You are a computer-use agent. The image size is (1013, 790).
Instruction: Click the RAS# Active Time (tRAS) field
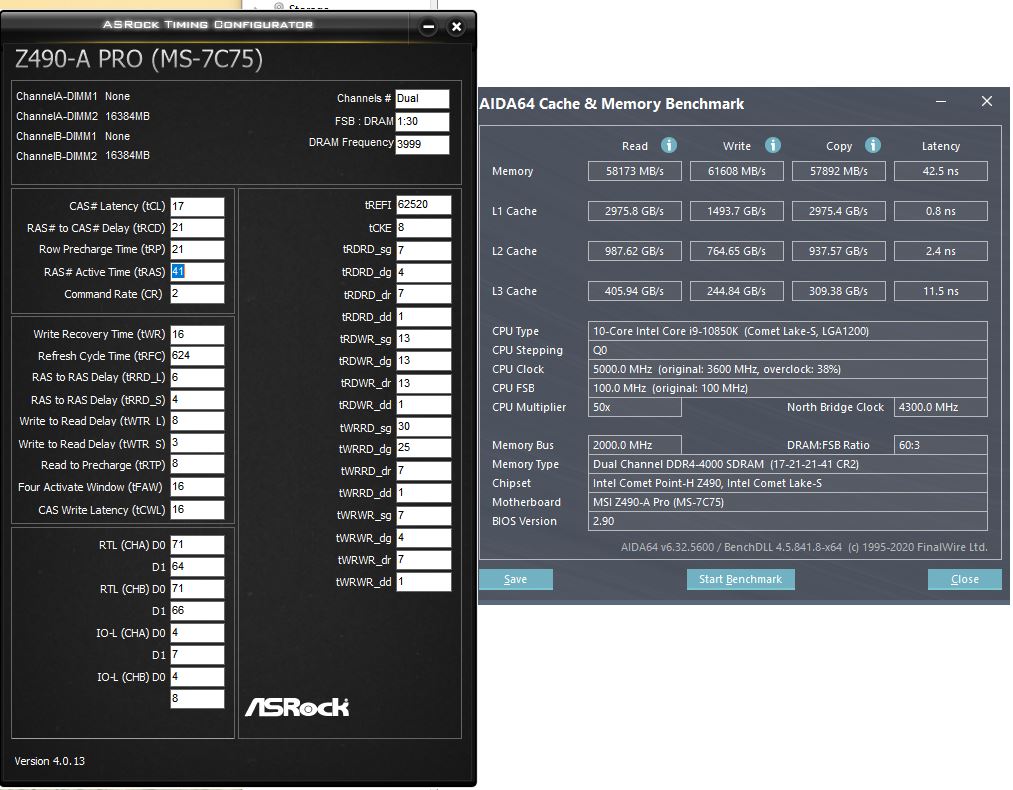(x=197, y=272)
